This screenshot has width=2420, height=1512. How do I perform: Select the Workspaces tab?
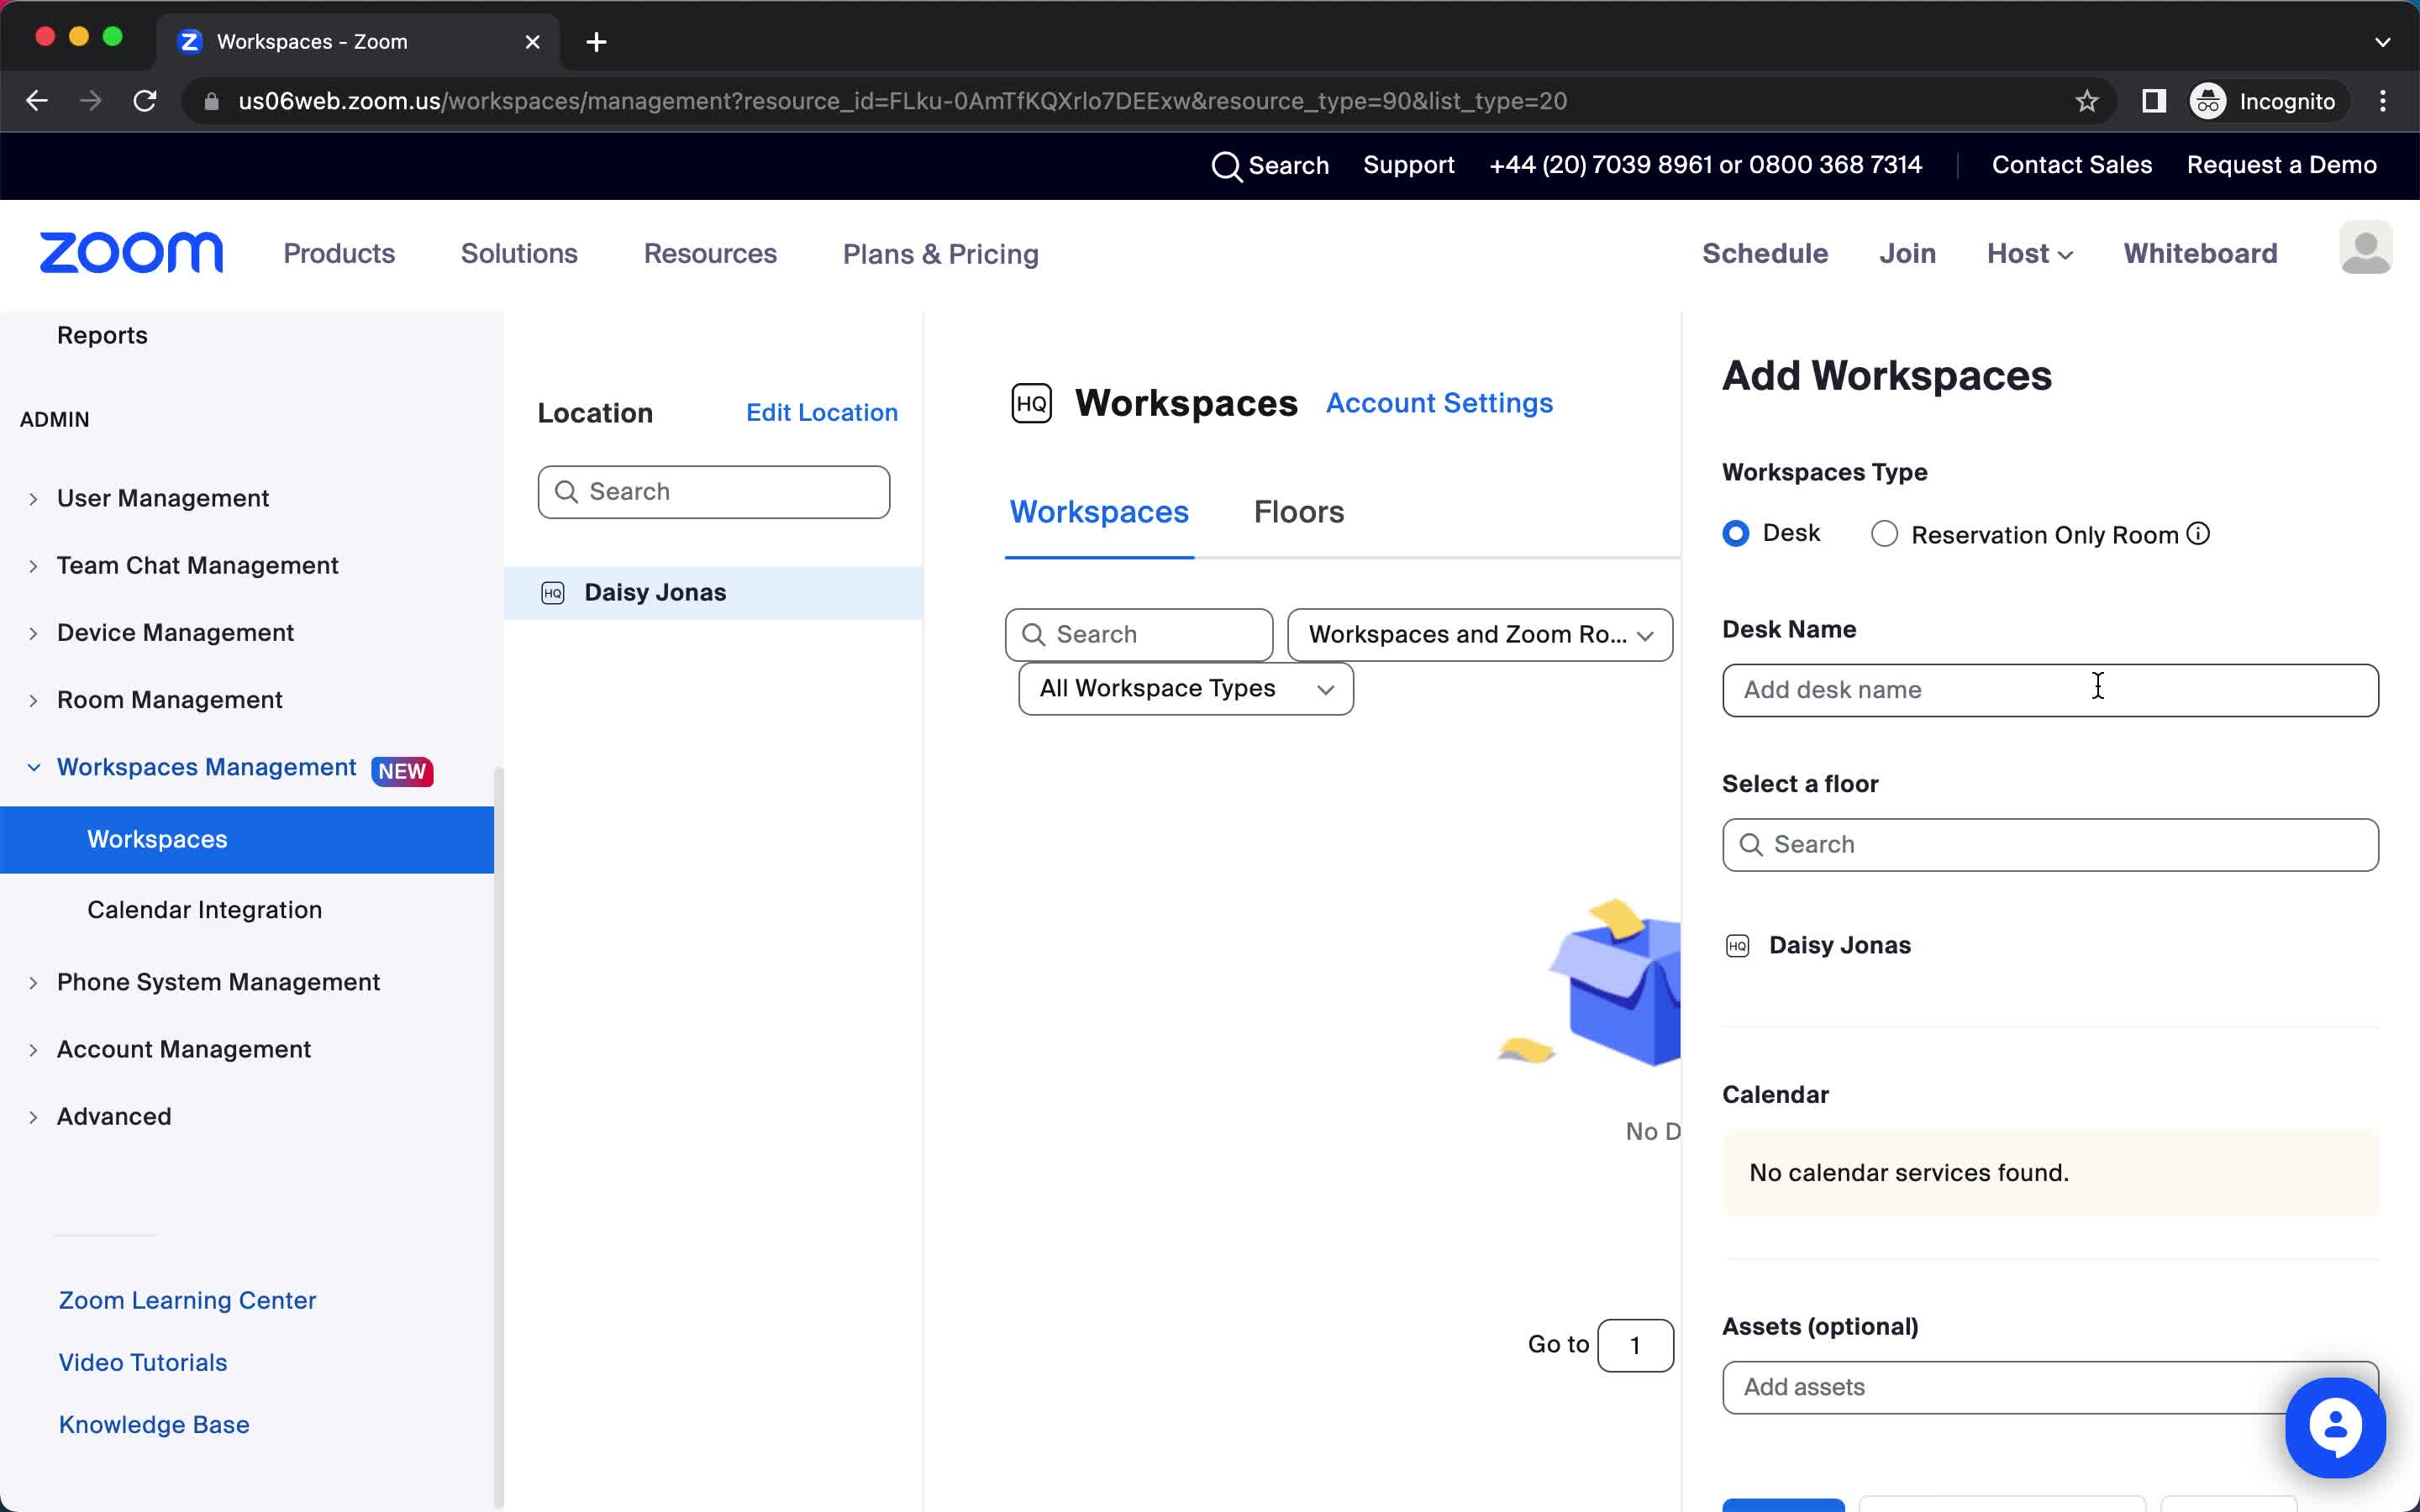[1098, 512]
